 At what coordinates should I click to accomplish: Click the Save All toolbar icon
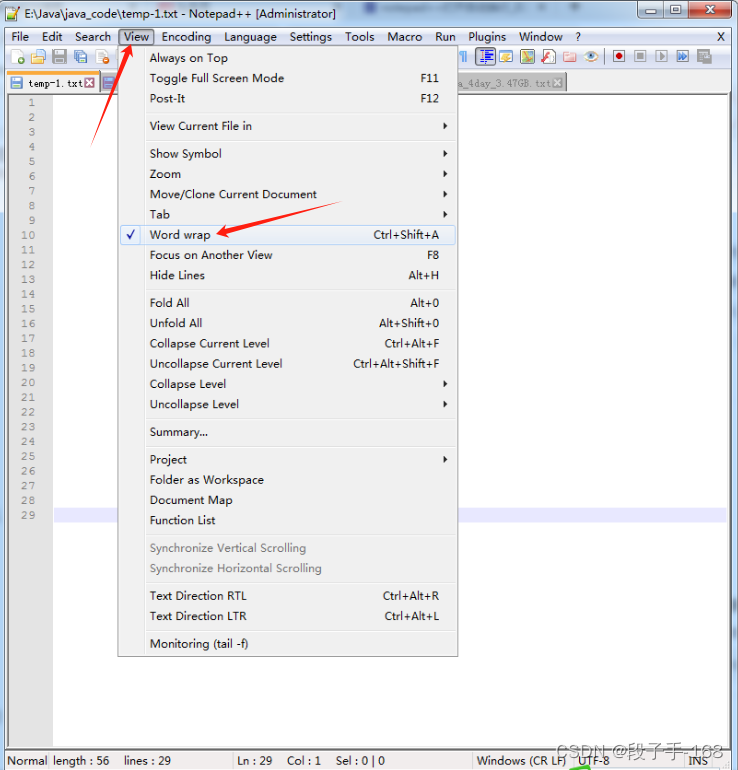(81, 57)
